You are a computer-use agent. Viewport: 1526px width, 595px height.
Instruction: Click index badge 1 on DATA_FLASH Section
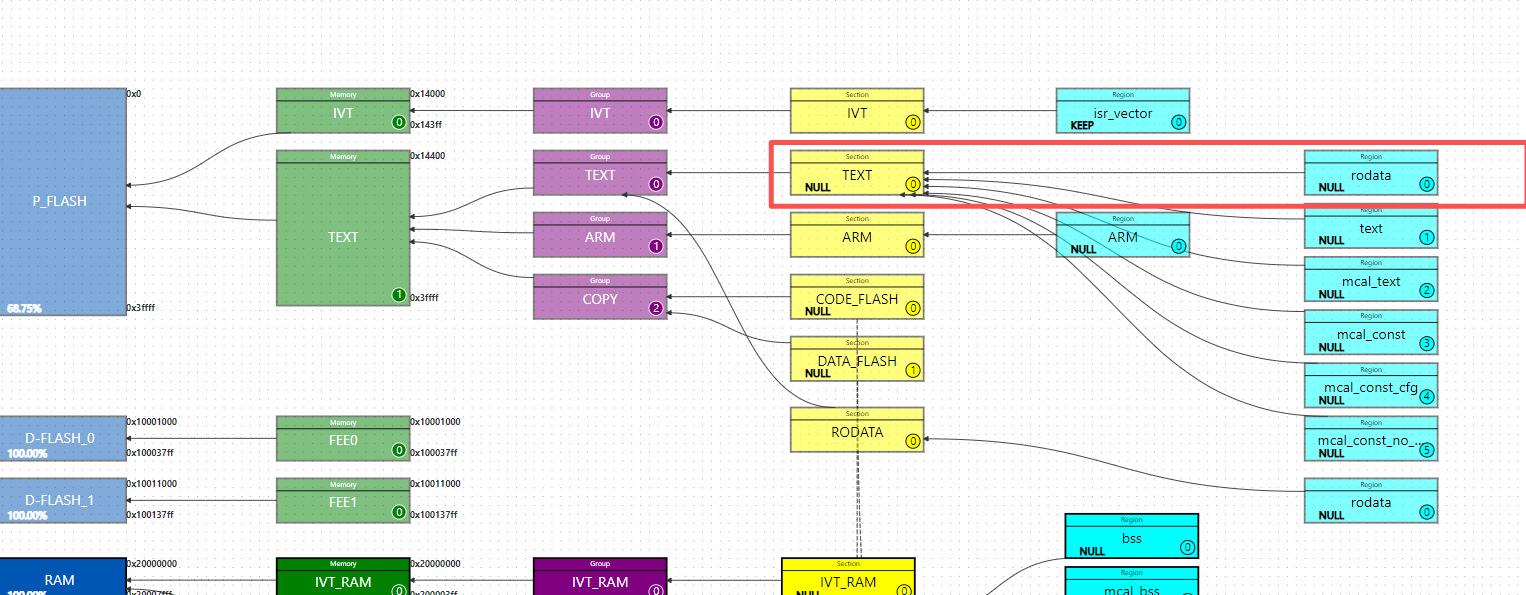tap(913, 370)
